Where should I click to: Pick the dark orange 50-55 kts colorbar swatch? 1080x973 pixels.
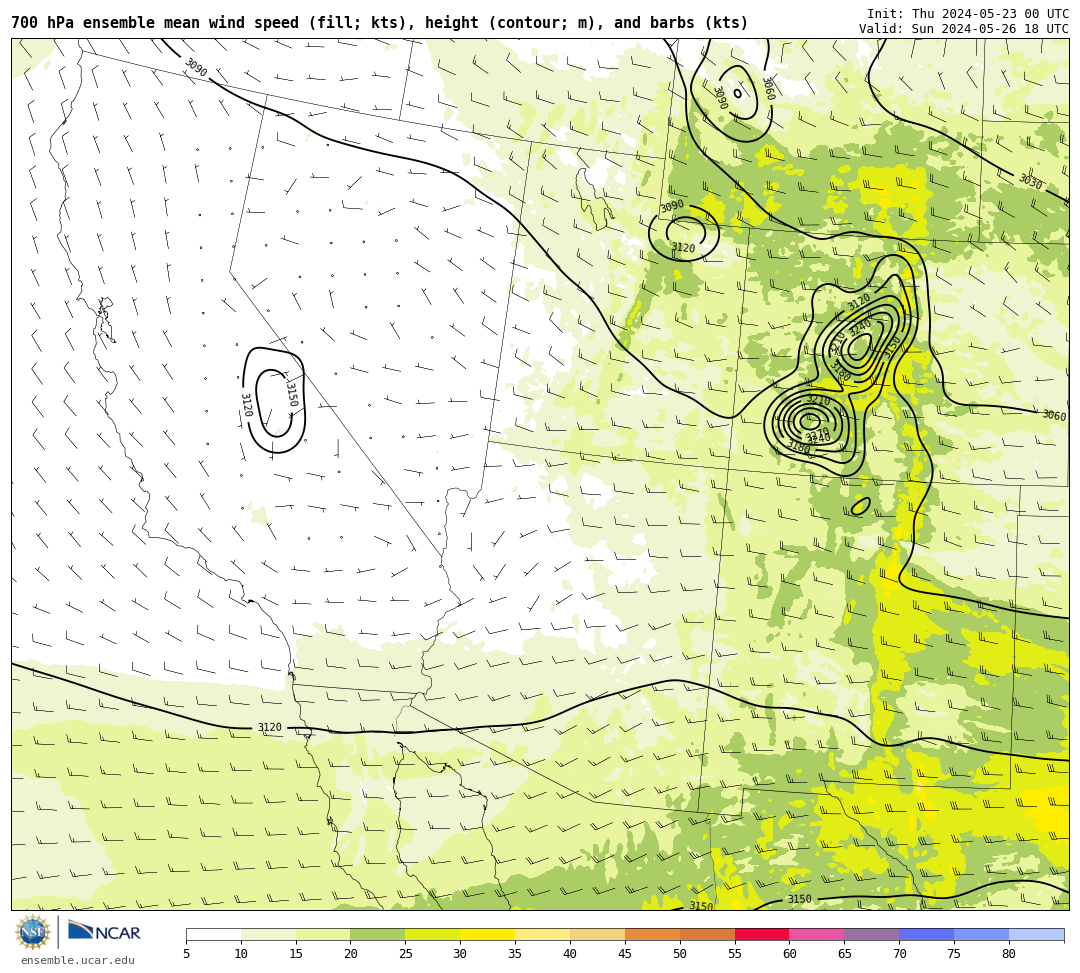click(707, 934)
